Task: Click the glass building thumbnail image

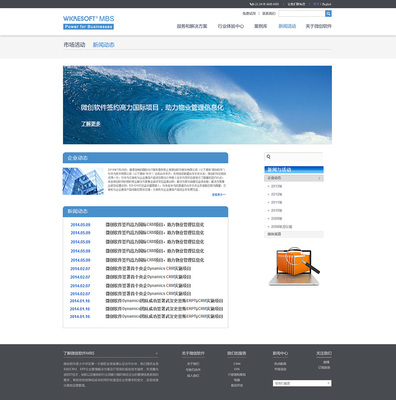Action: [x=83, y=181]
